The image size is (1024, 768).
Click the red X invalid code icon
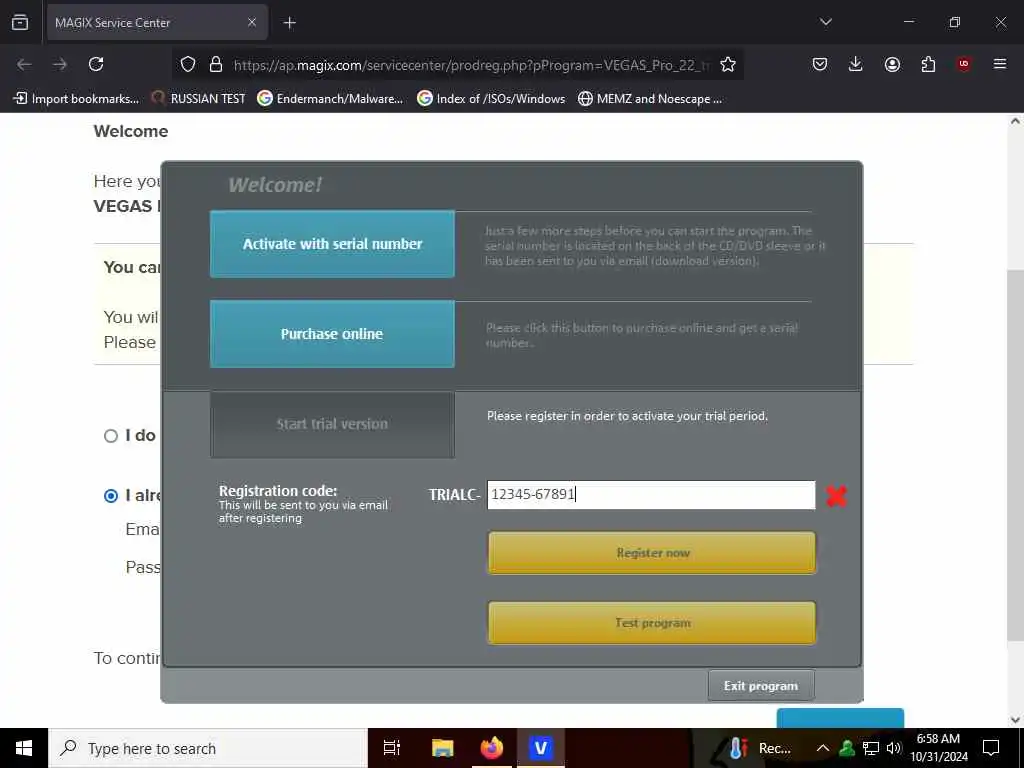837,496
